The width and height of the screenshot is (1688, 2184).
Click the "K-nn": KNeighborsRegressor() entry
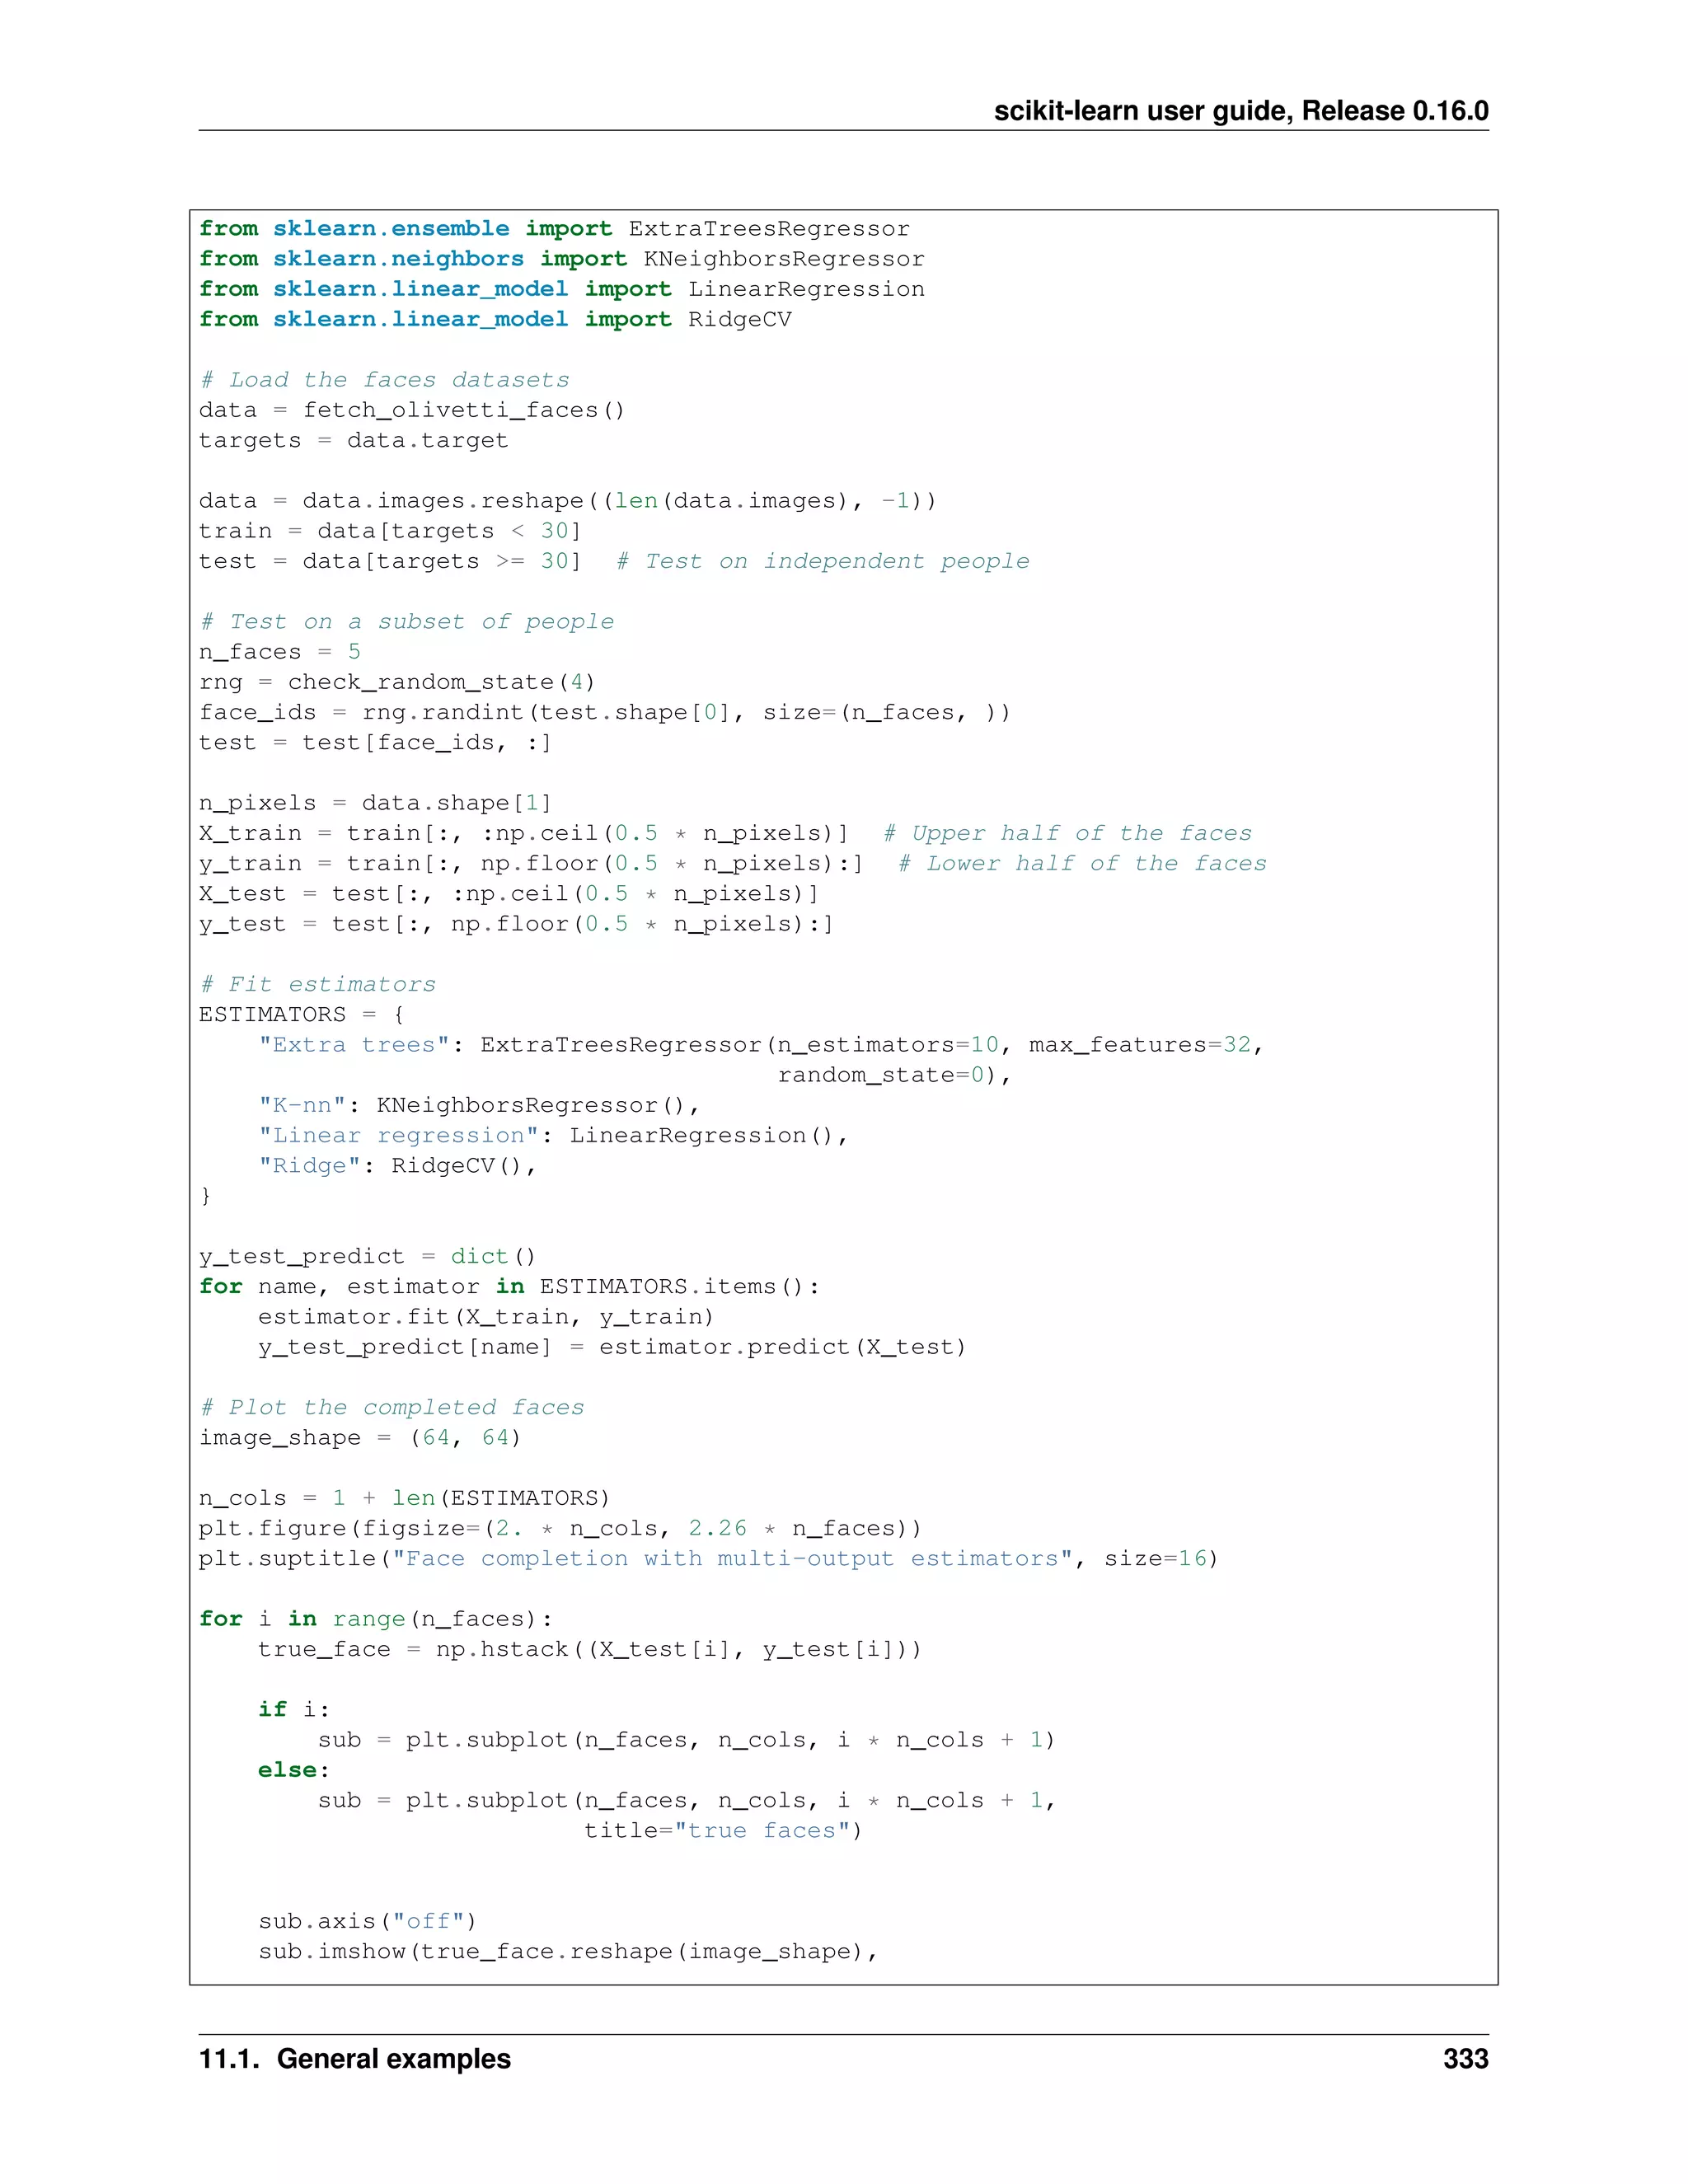[479, 1105]
